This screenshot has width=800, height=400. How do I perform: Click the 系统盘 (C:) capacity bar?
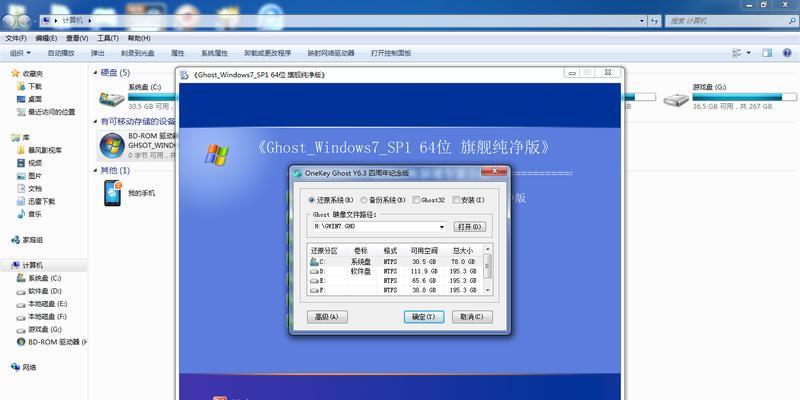click(x=152, y=97)
